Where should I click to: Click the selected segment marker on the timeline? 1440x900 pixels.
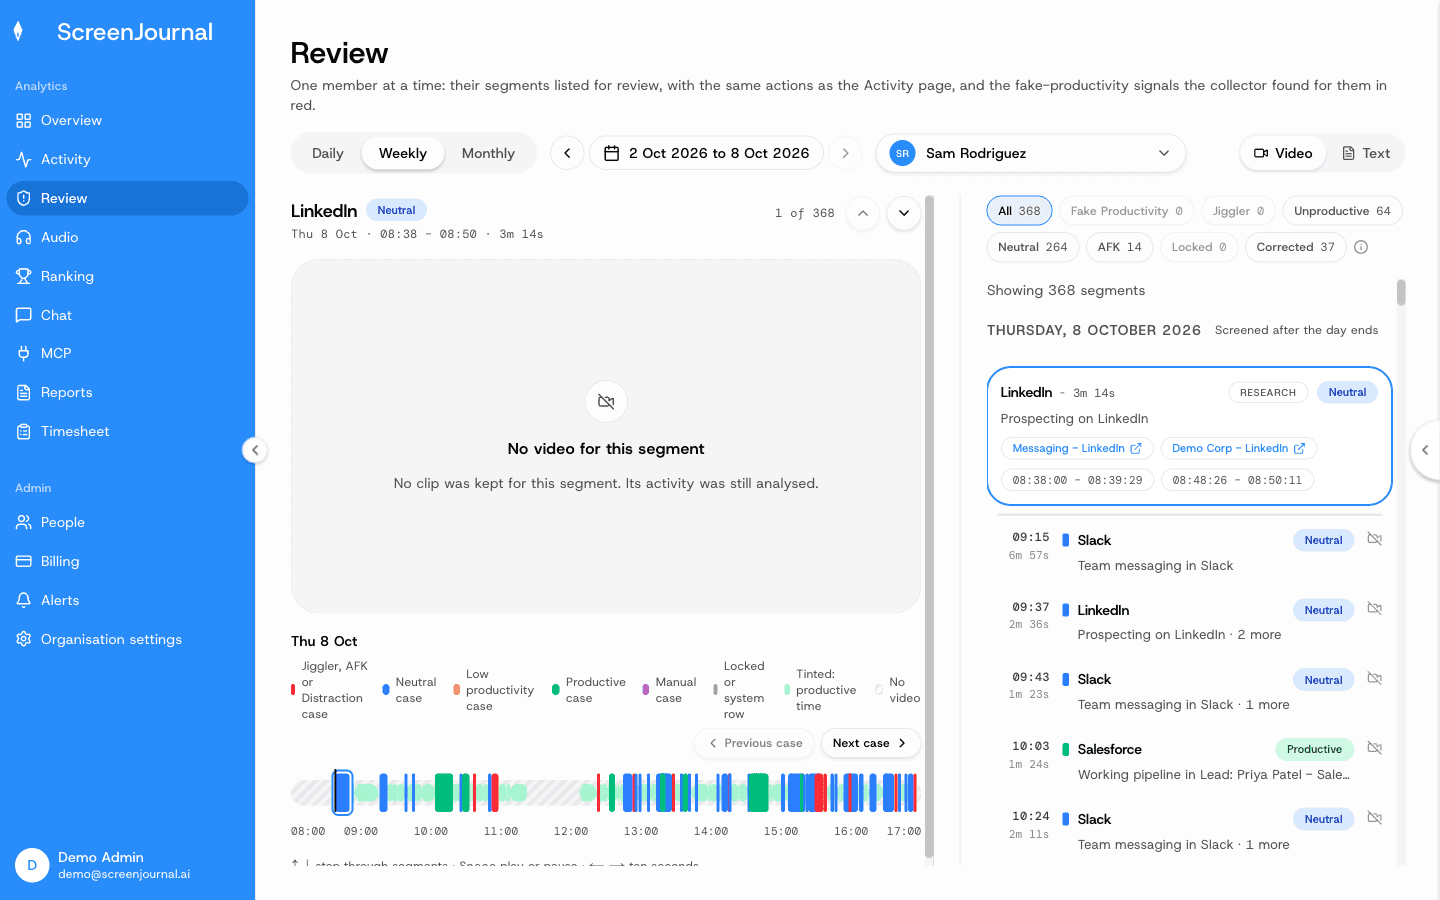coord(342,792)
